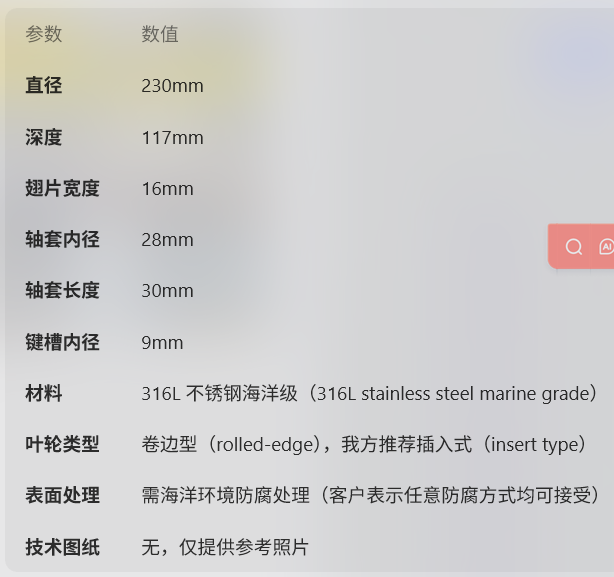Click the 230mm diameter value
This screenshot has height=577, width=614.
[172, 86]
